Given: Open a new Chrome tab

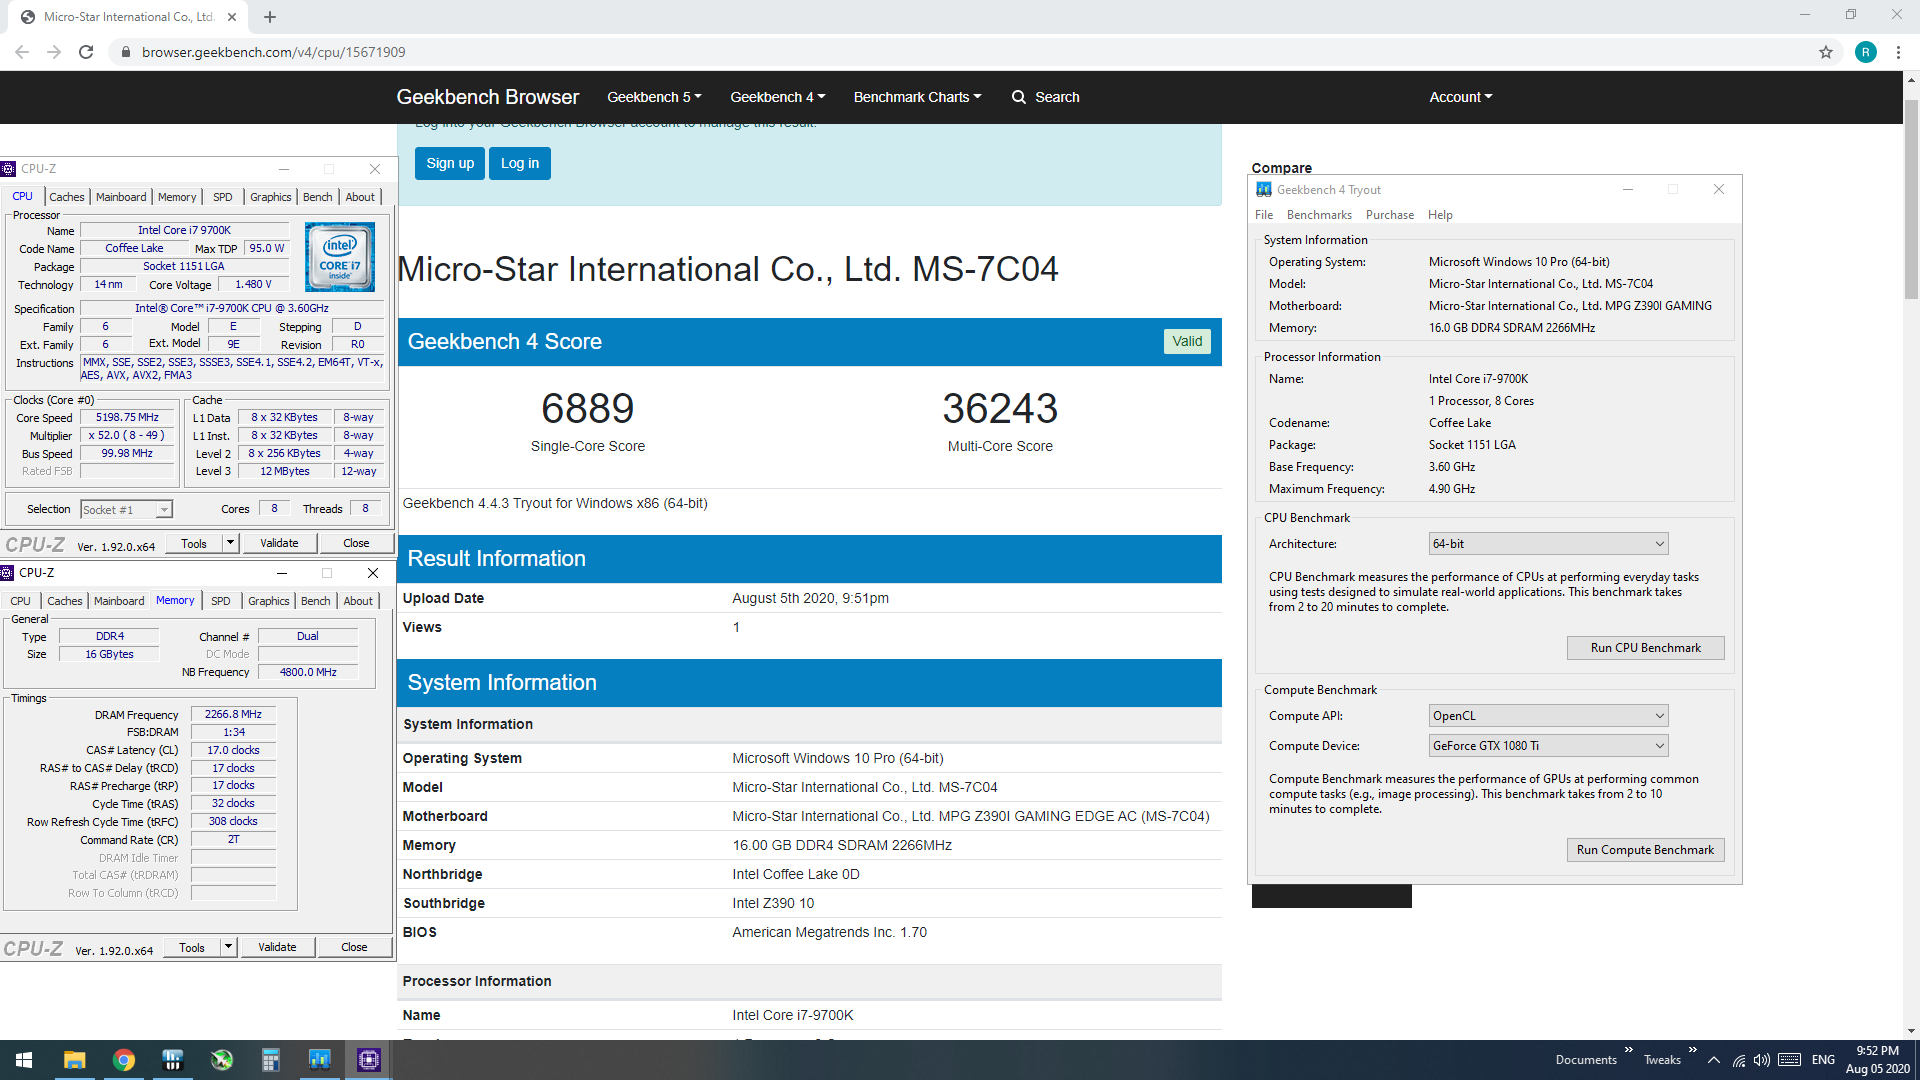Looking at the screenshot, I should coord(270,17).
